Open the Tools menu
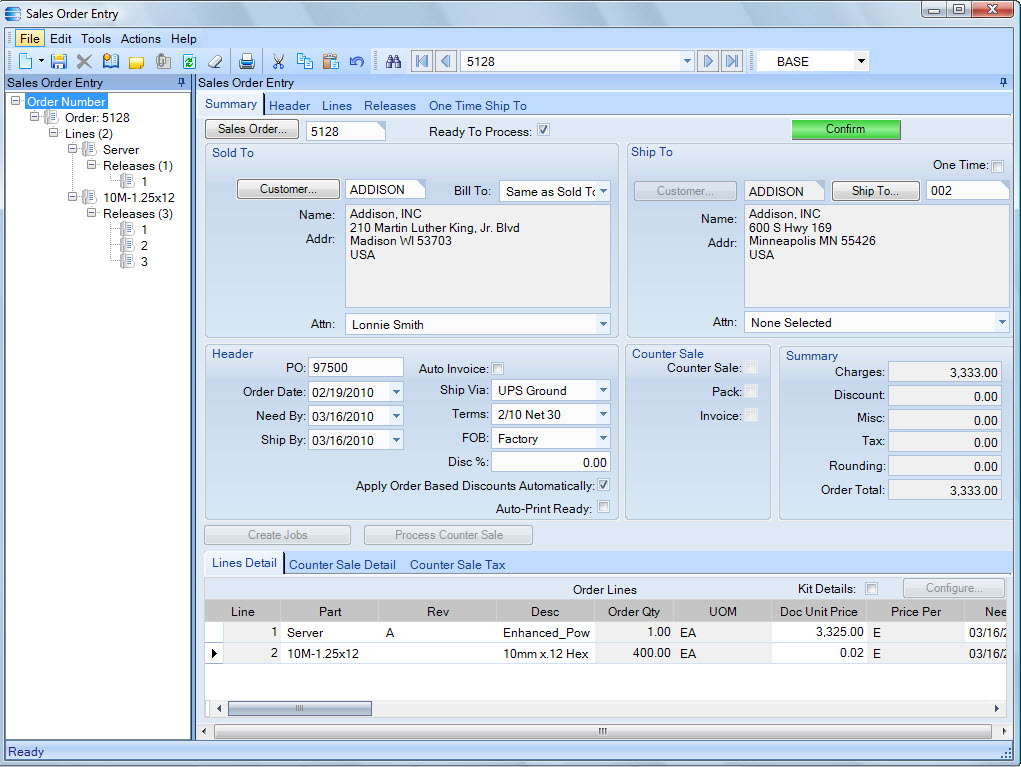The height and width of the screenshot is (767, 1021). pyautogui.click(x=96, y=38)
